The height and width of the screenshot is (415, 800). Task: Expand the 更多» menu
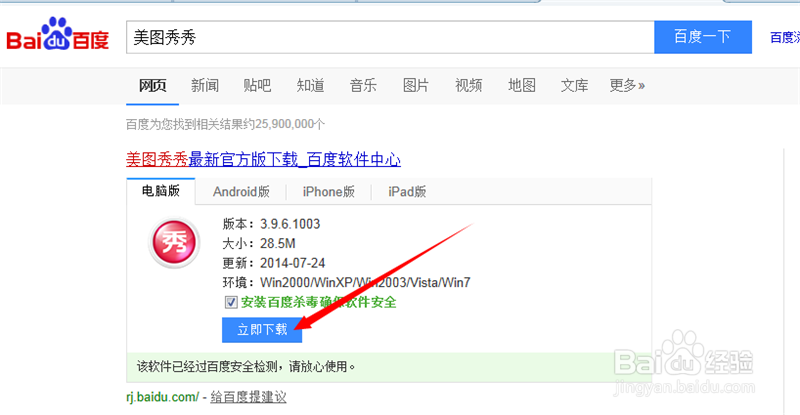tap(627, 85)
